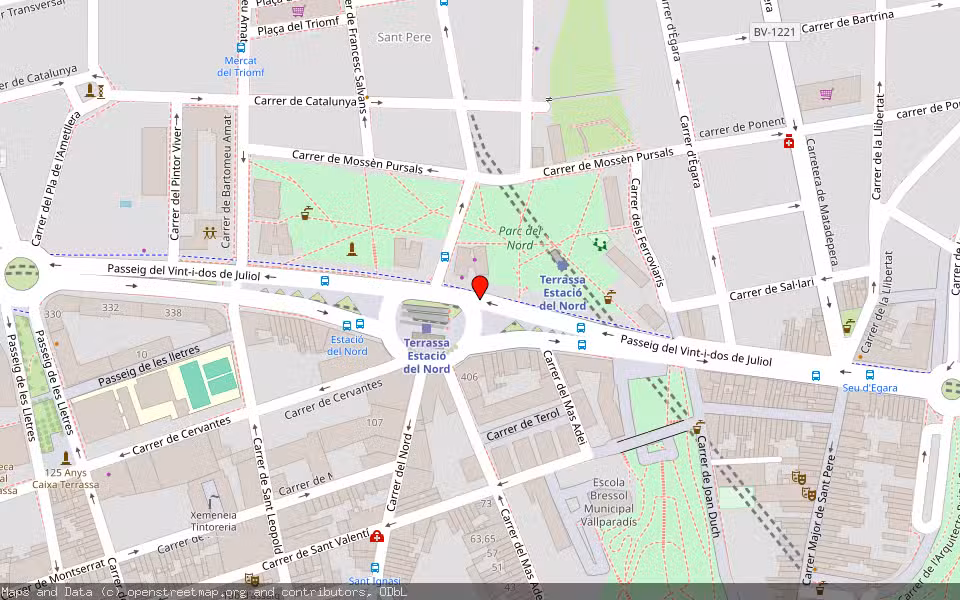The width and height of the screenshot is (960, 600).
Task: Select the bus stop icon beside Estació del Nord
Action: (347, 324)
